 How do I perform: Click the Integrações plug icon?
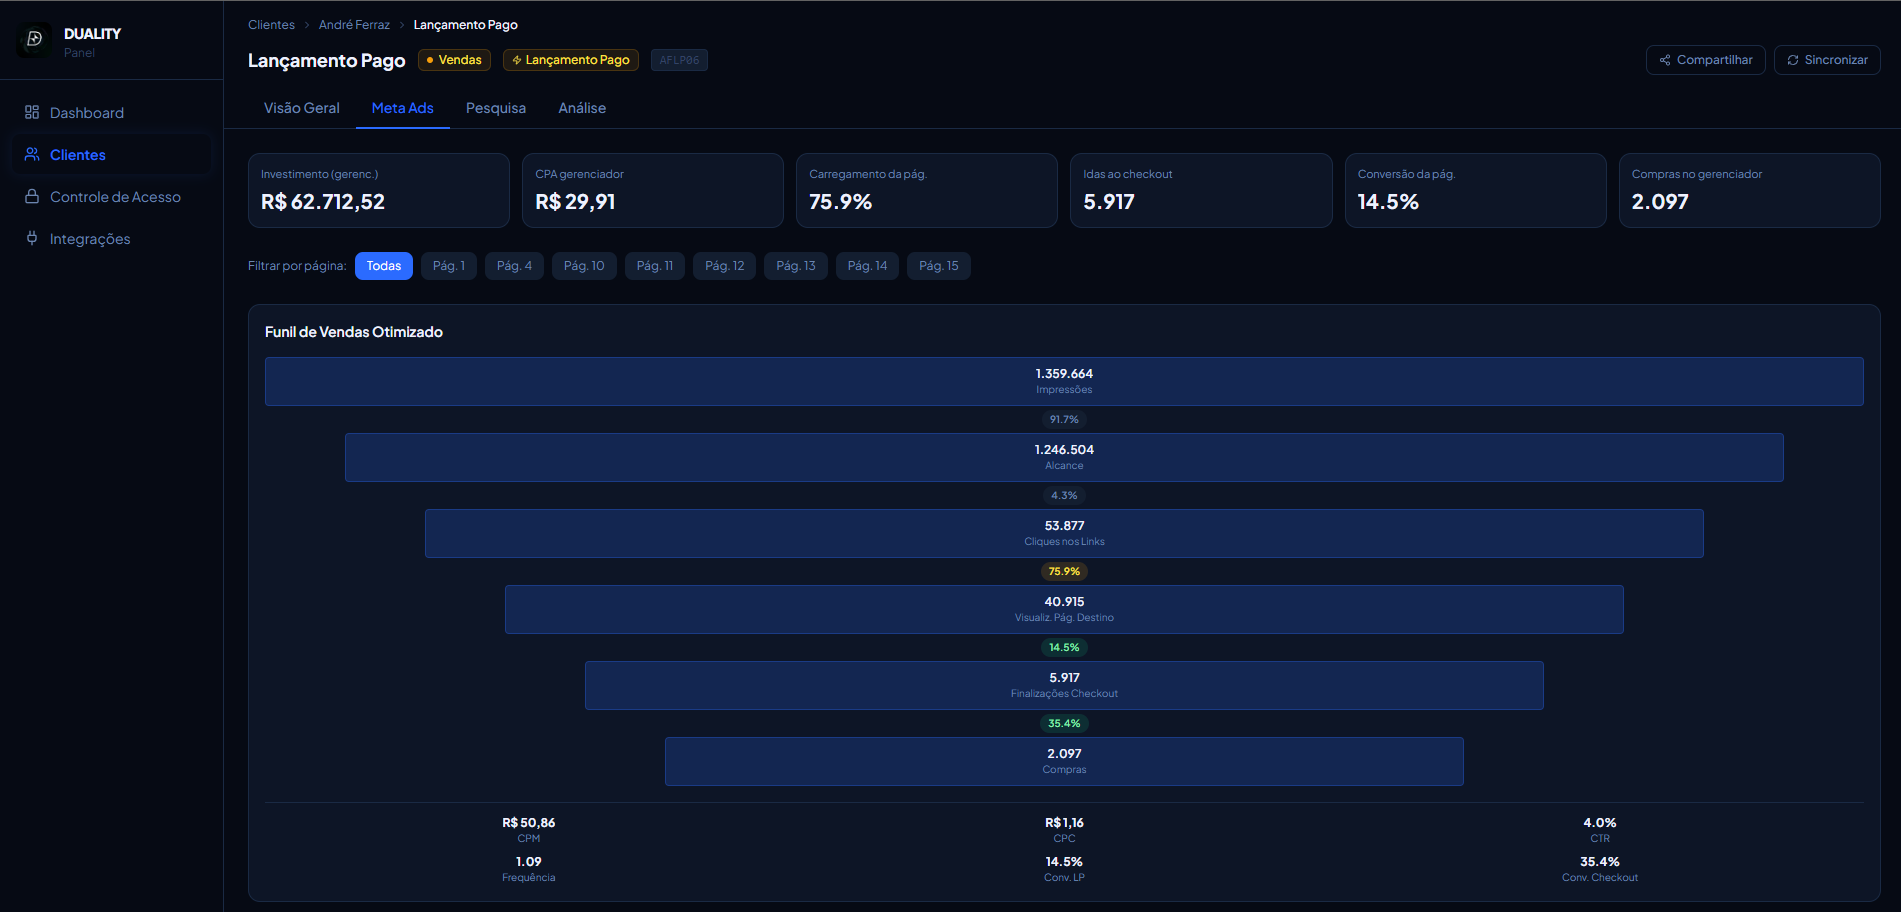tap(32, 238)
